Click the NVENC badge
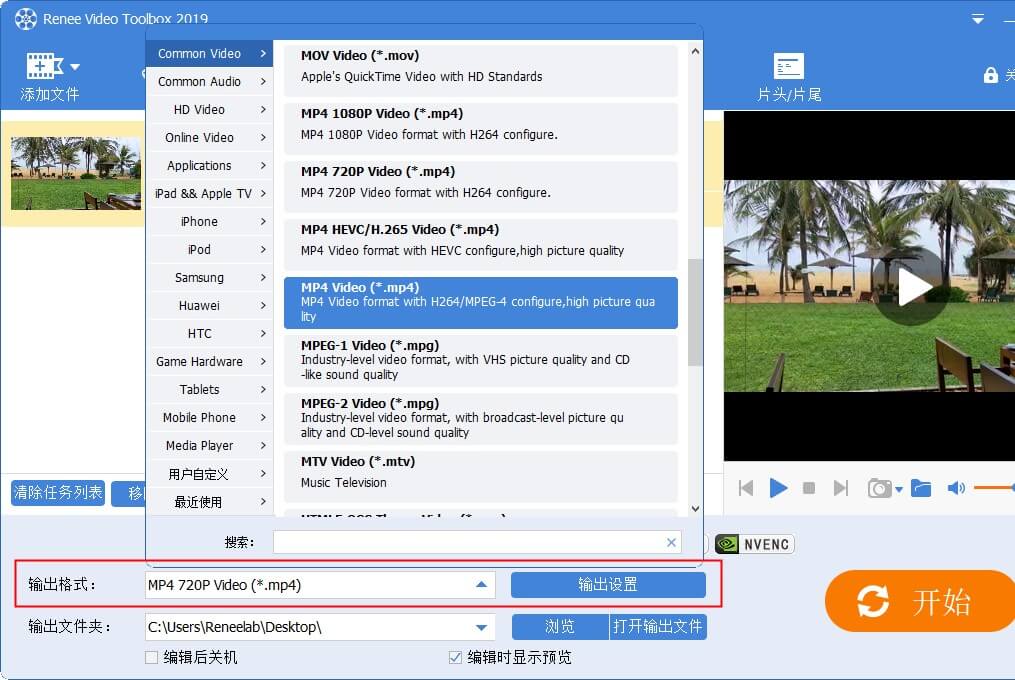The height and width of the screenshot is (680, 1015). coord(755,544)
